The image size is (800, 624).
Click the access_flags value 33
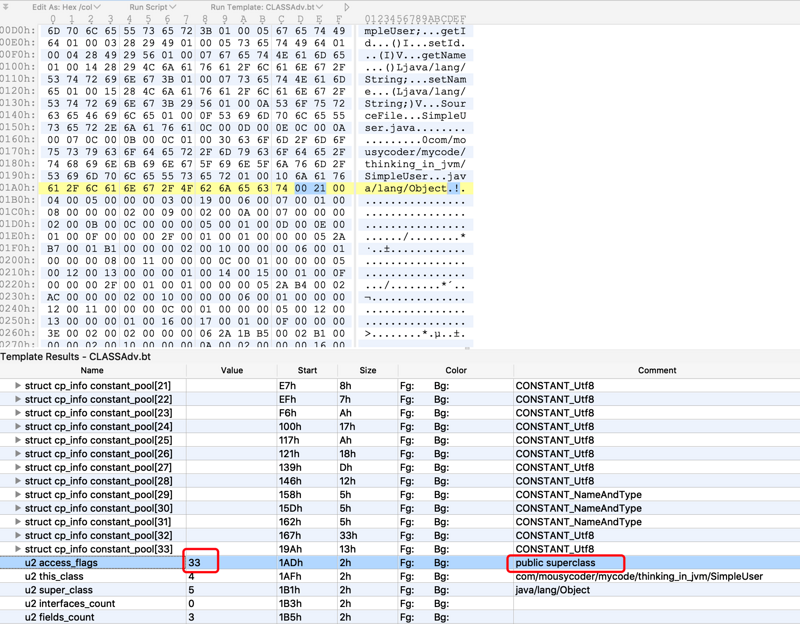click(x=194, y=563)
